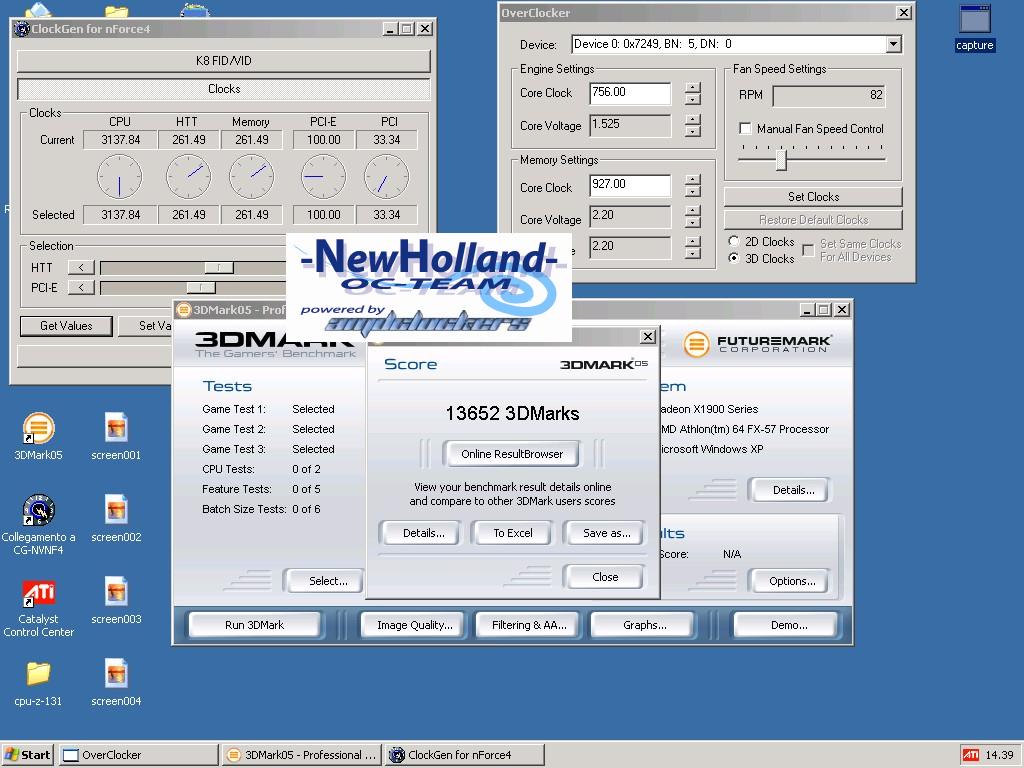The height and width of the screenshot is (768, 1024).
Task: Close the Score dialog via Close button
Action: tap(605, 577)
